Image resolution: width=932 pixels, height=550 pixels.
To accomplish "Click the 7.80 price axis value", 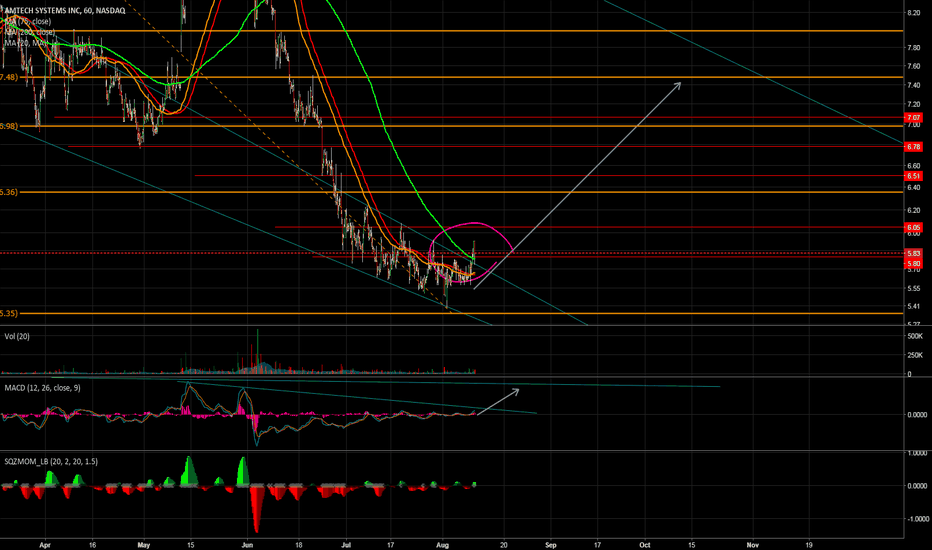I will point(914,48).
